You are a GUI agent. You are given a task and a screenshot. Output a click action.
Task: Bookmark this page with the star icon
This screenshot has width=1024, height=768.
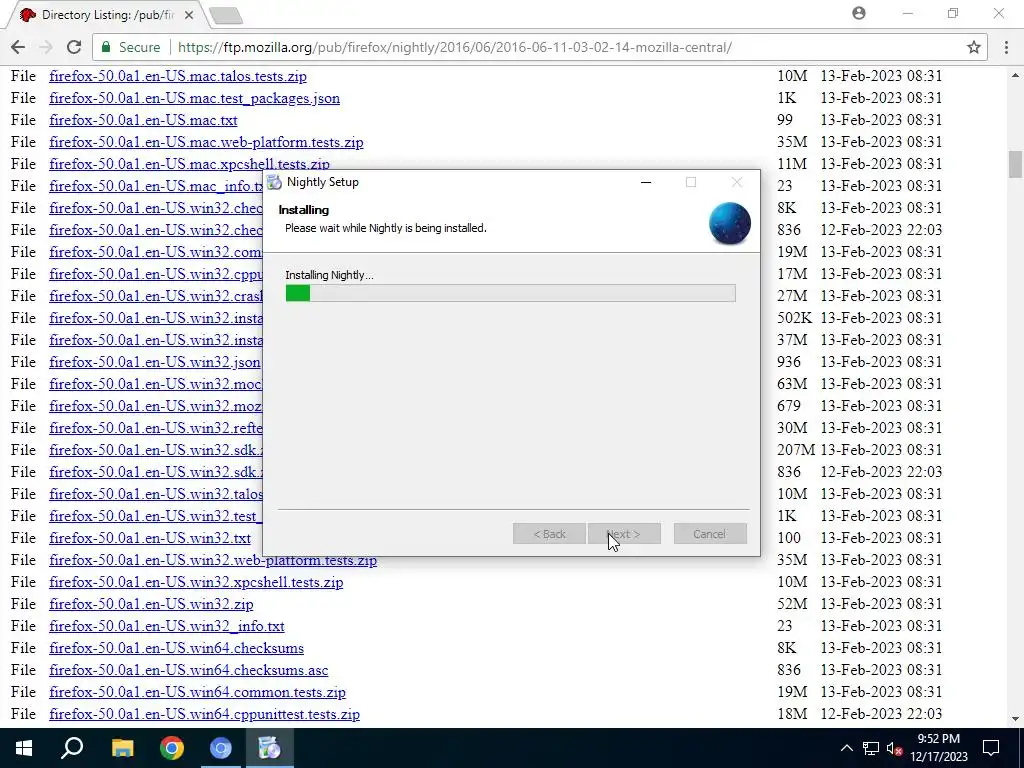pos(974,47)
